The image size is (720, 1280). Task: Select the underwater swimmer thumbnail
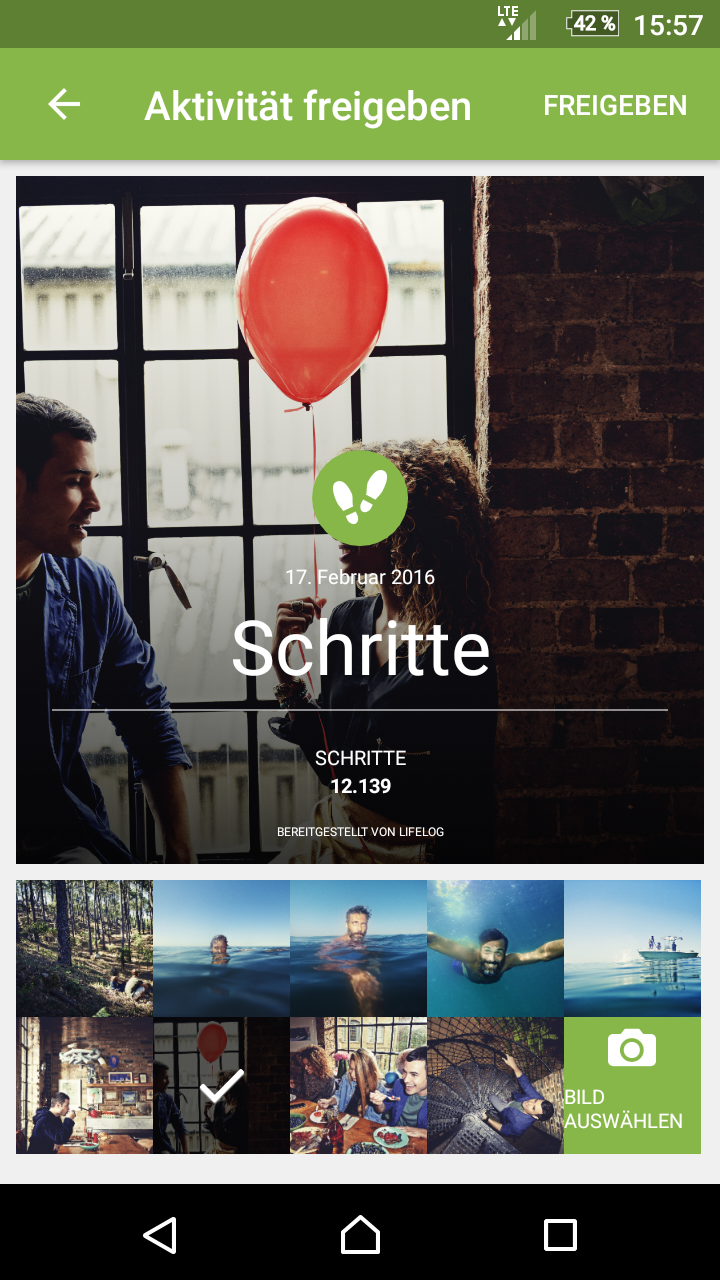coord(495,948)
